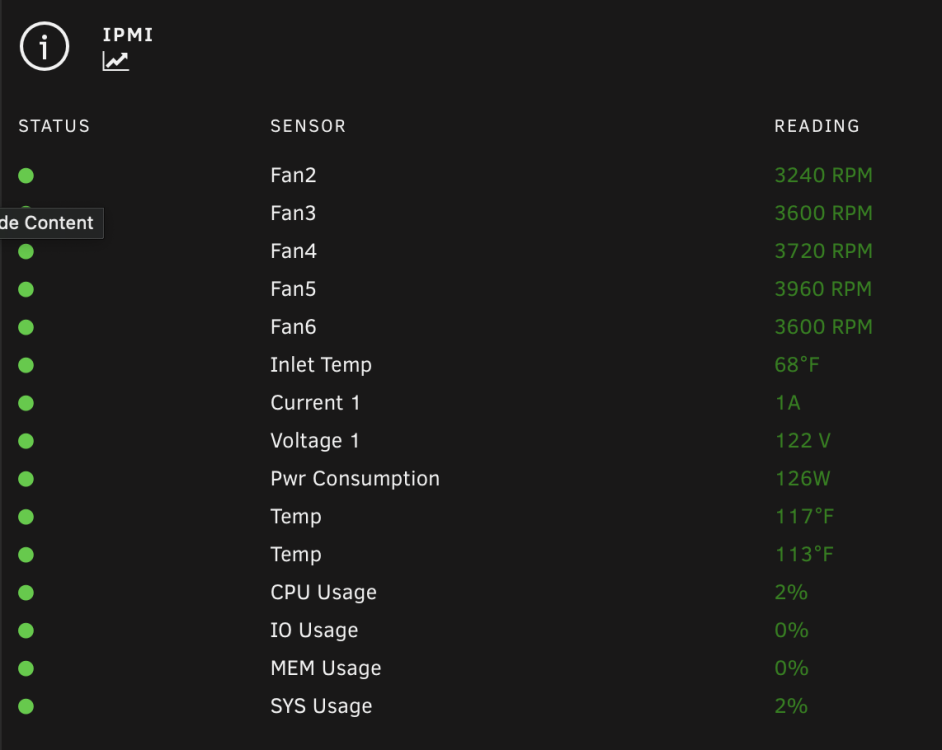Select the CPU Usage sensor name
The width and height of the screenshot is (942, 750).
tap(323, 593)
